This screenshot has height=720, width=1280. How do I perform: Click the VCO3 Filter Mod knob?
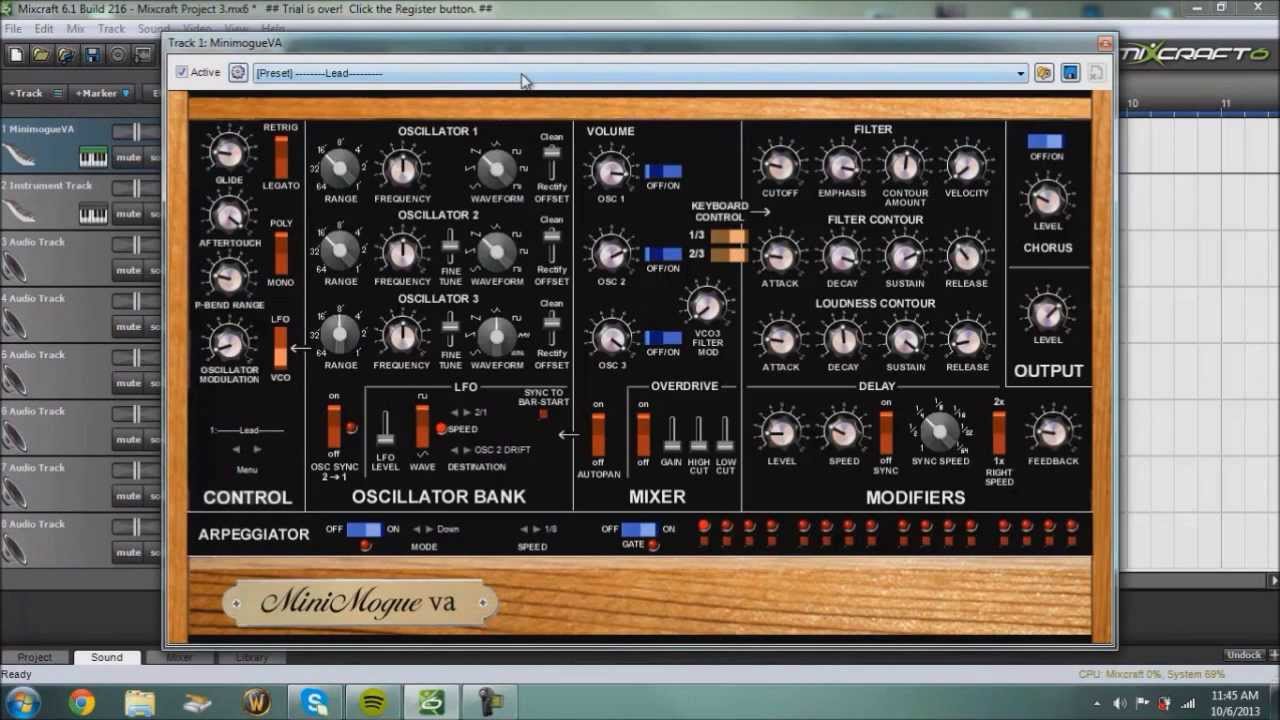(707, 306)
